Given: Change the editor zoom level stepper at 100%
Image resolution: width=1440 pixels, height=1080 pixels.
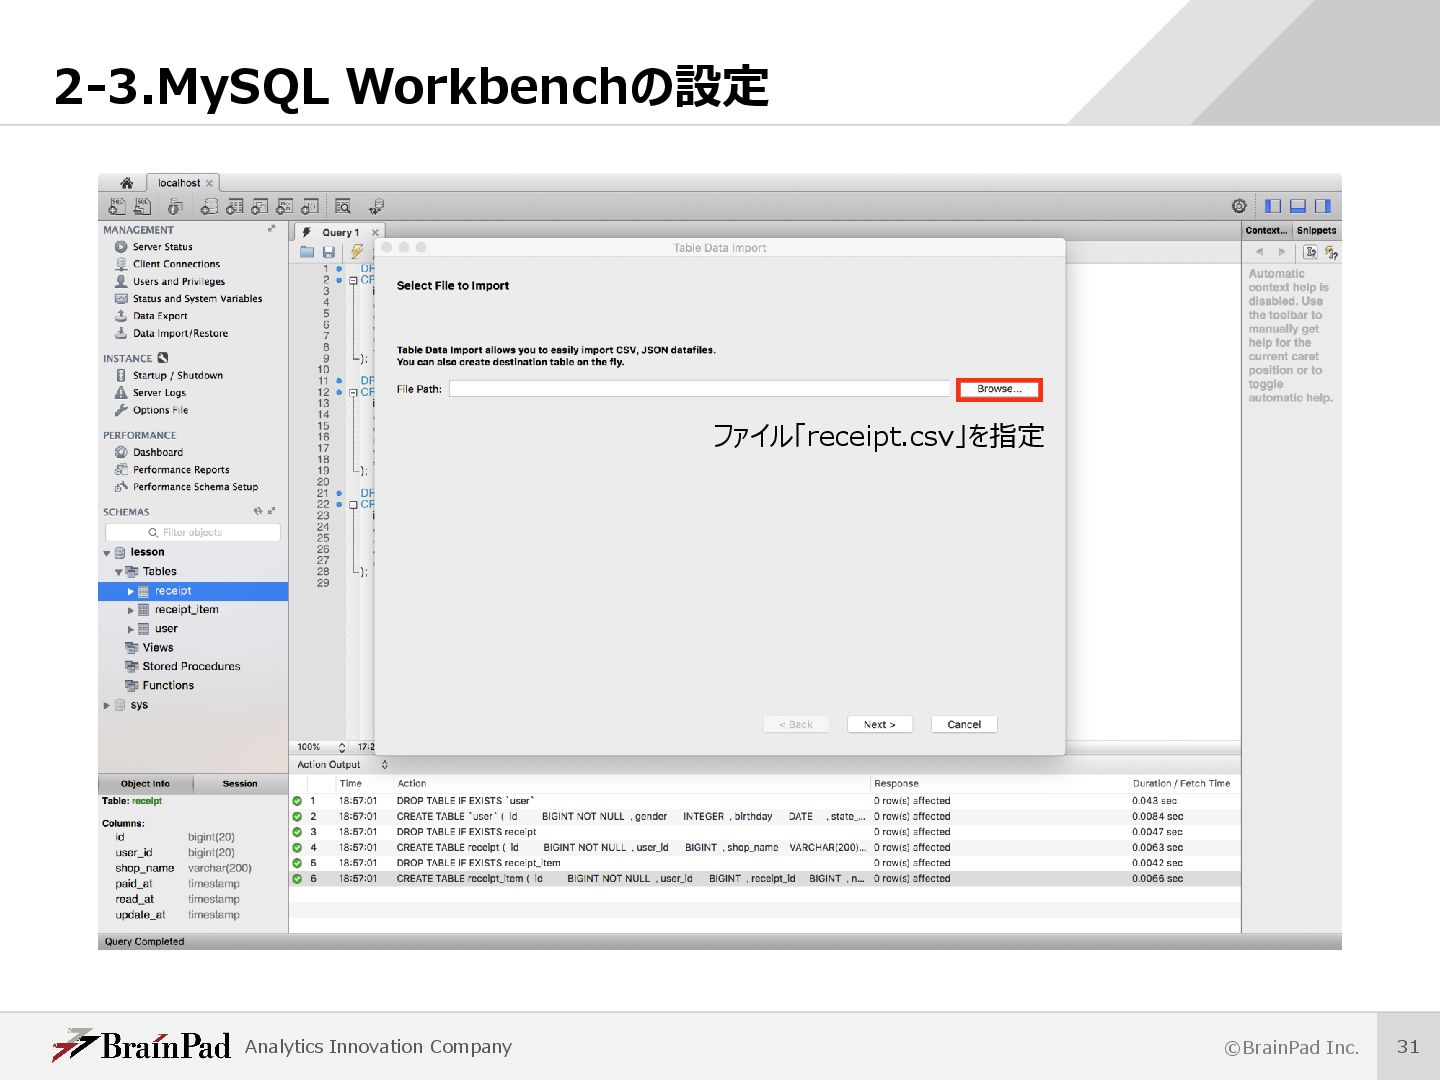Looking at the screenshot, I should point(342,747).
